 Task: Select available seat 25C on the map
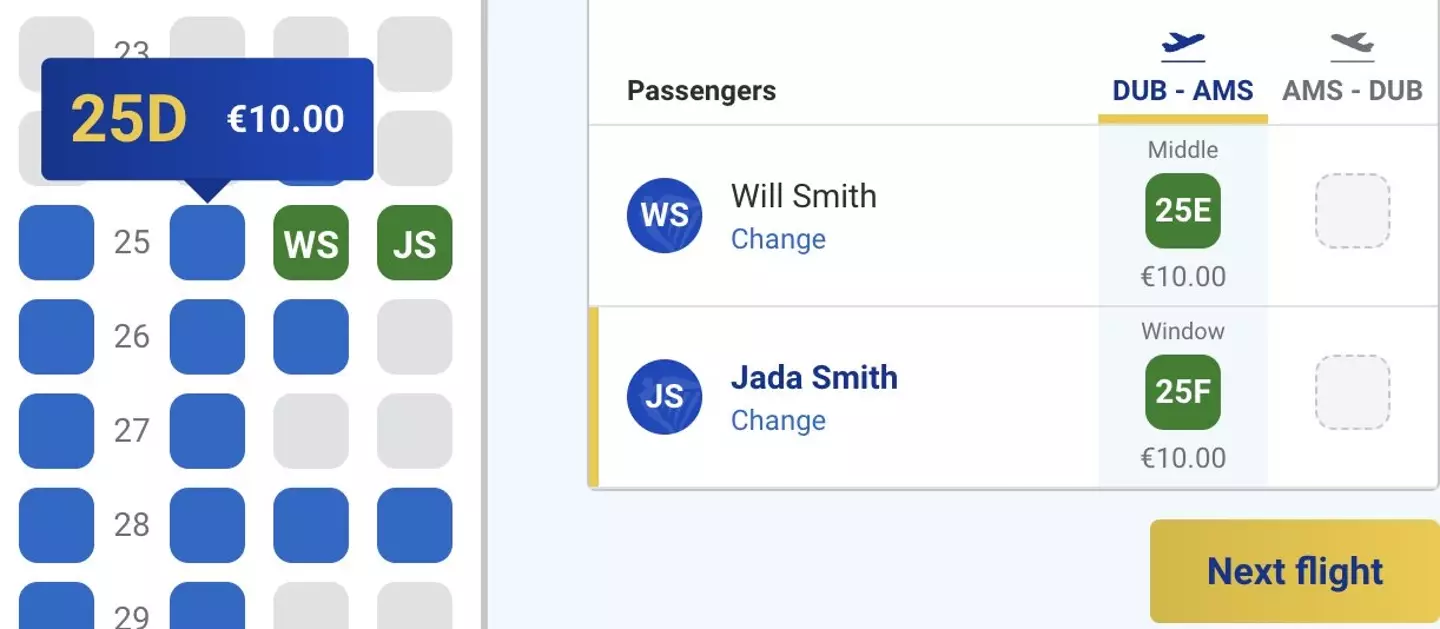tap(56, 243)
